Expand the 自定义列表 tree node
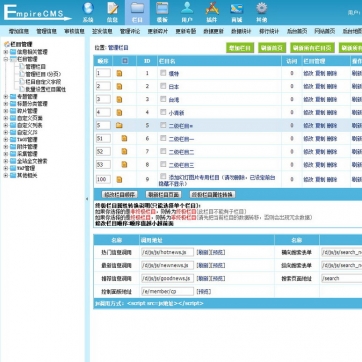362x362 pixels. [6, 125]
